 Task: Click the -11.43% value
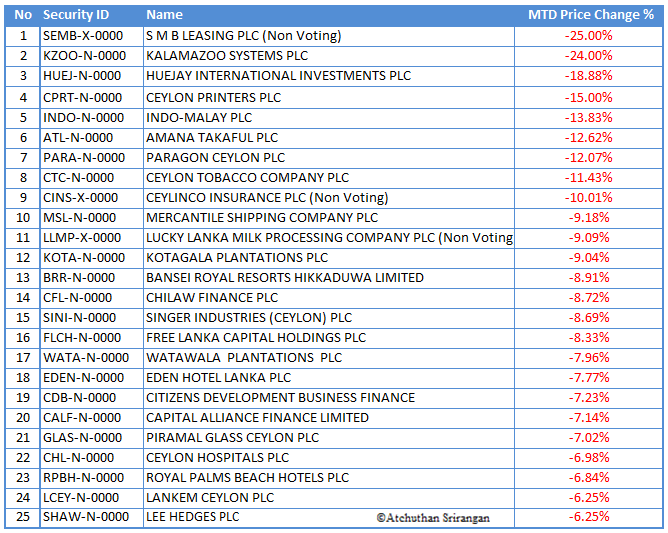pyautogui.click(x=588, y=178)
